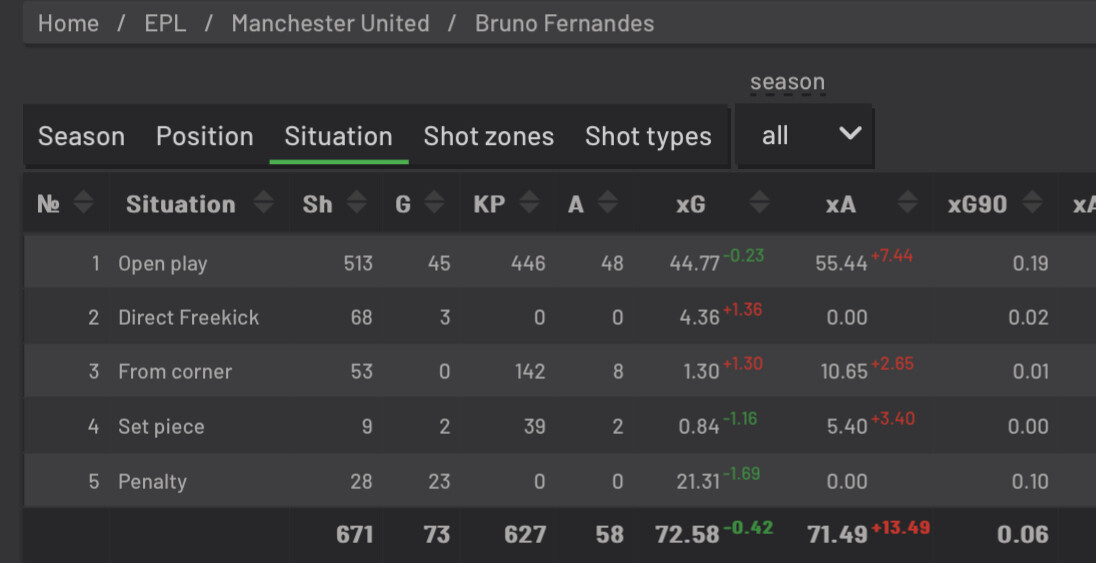Go to Home breadcrumb link
1096x563 pixels.
click(68, 23)
